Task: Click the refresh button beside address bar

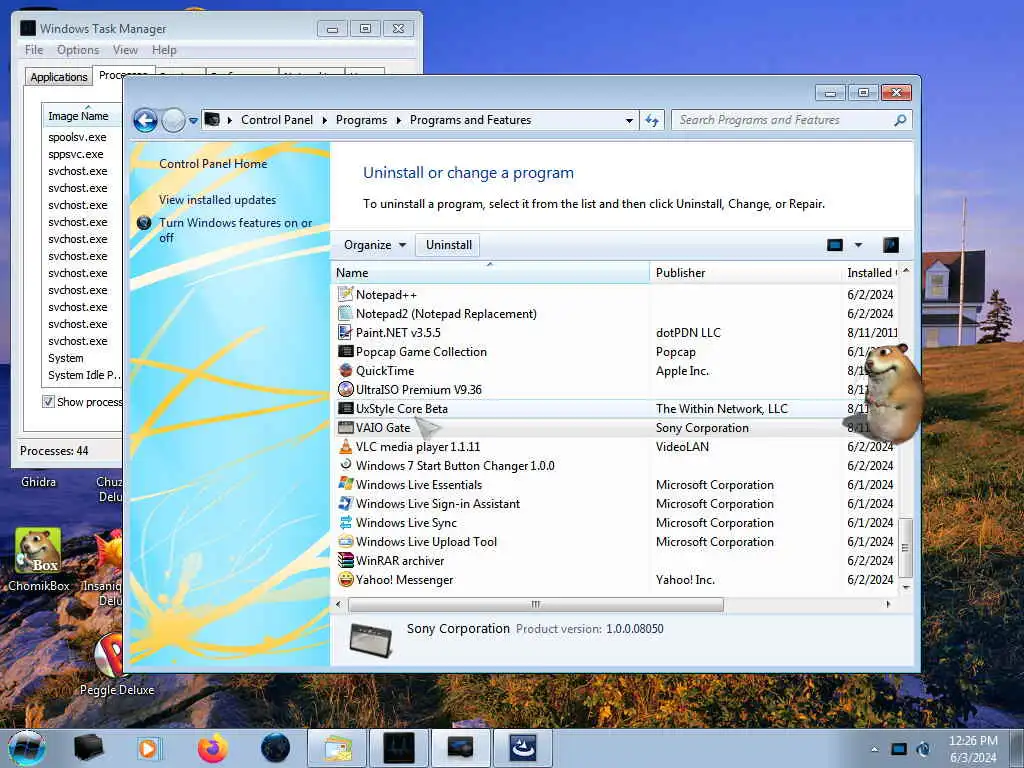Action: 652,120
